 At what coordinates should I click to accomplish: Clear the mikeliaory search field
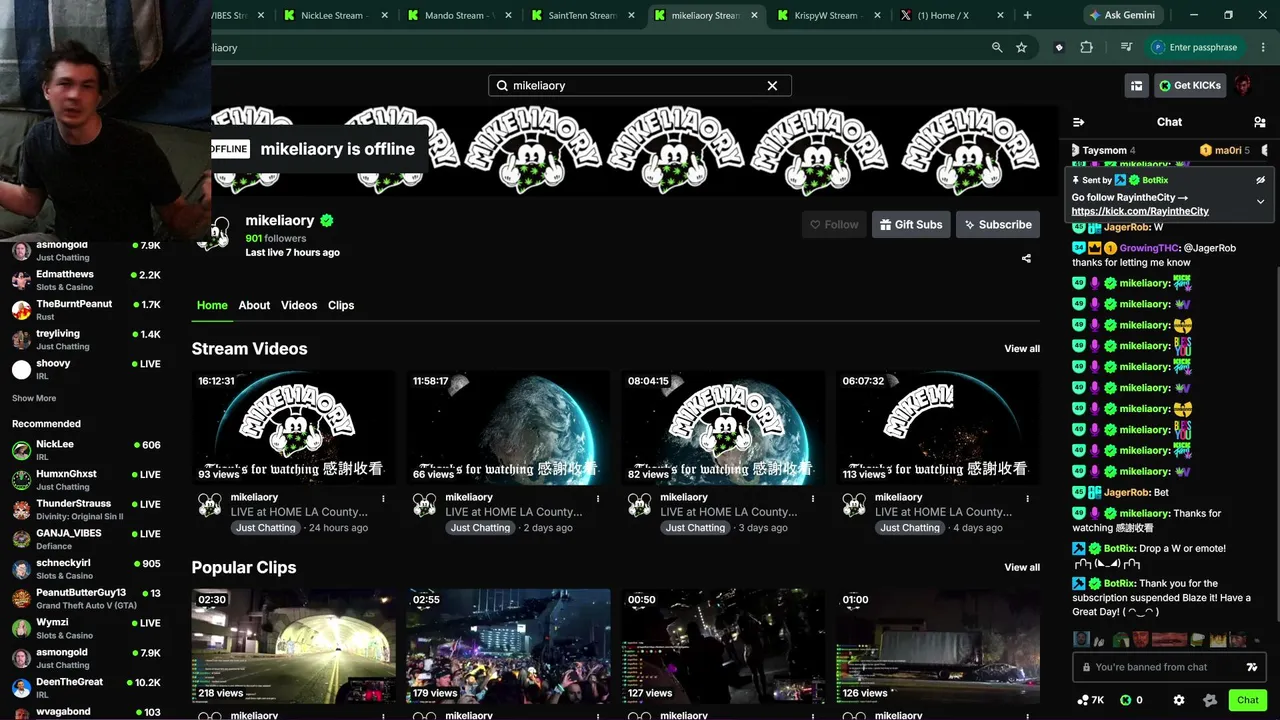(772, 86)
